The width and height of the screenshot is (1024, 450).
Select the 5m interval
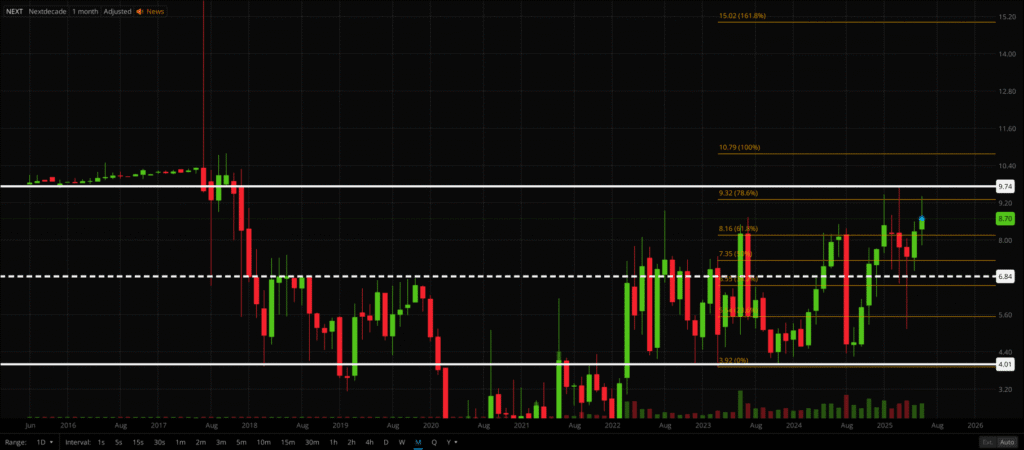click(x=243, y=441)
